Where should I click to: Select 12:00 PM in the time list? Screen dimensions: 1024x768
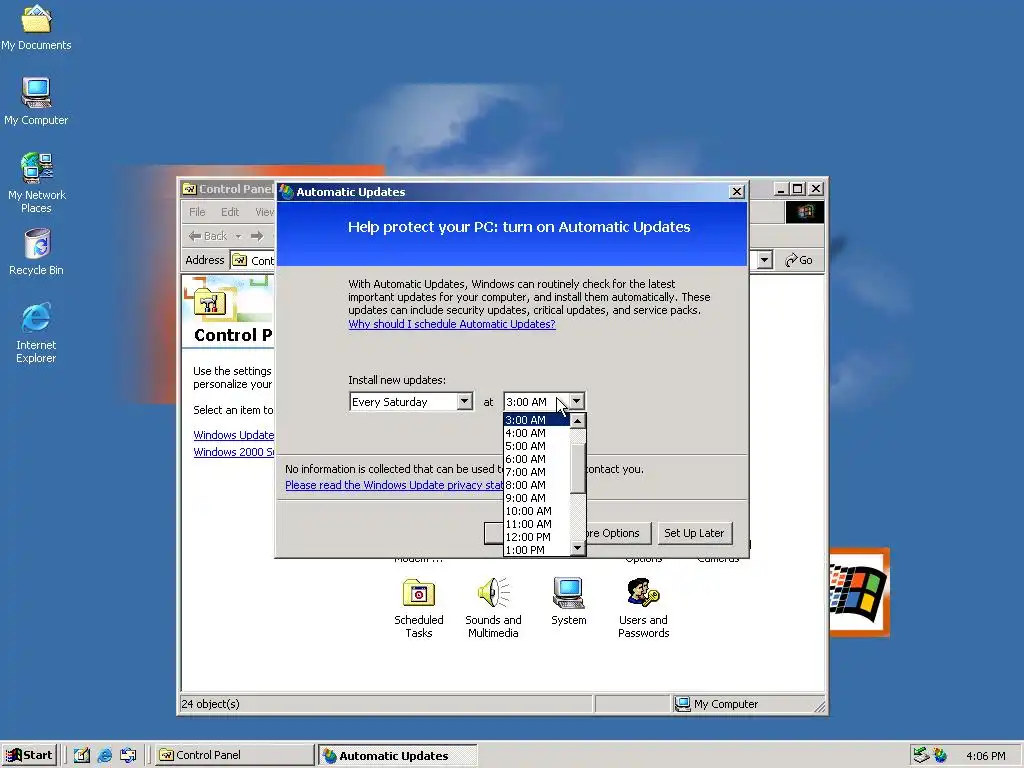(536, 537)
